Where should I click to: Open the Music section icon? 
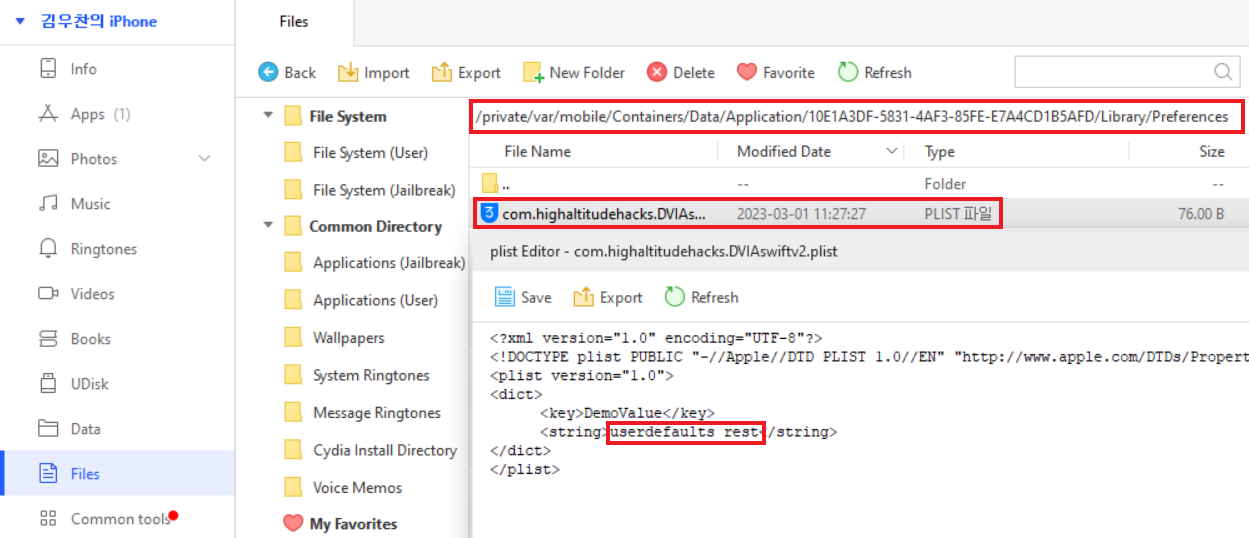coord(48,204)
